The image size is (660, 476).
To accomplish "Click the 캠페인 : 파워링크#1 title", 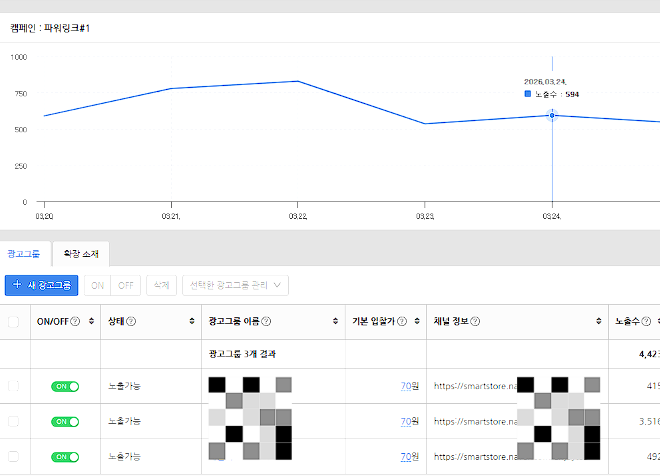I will tap(50, 28).
